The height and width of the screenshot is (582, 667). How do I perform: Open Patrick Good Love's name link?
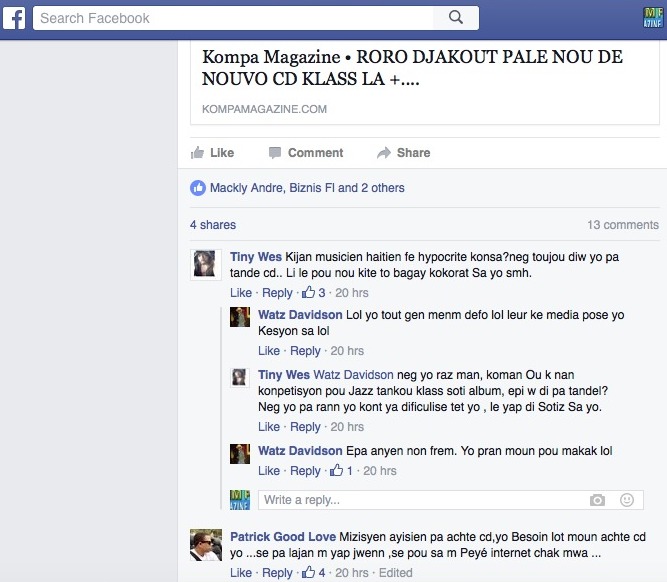click(x=283, y=537)
